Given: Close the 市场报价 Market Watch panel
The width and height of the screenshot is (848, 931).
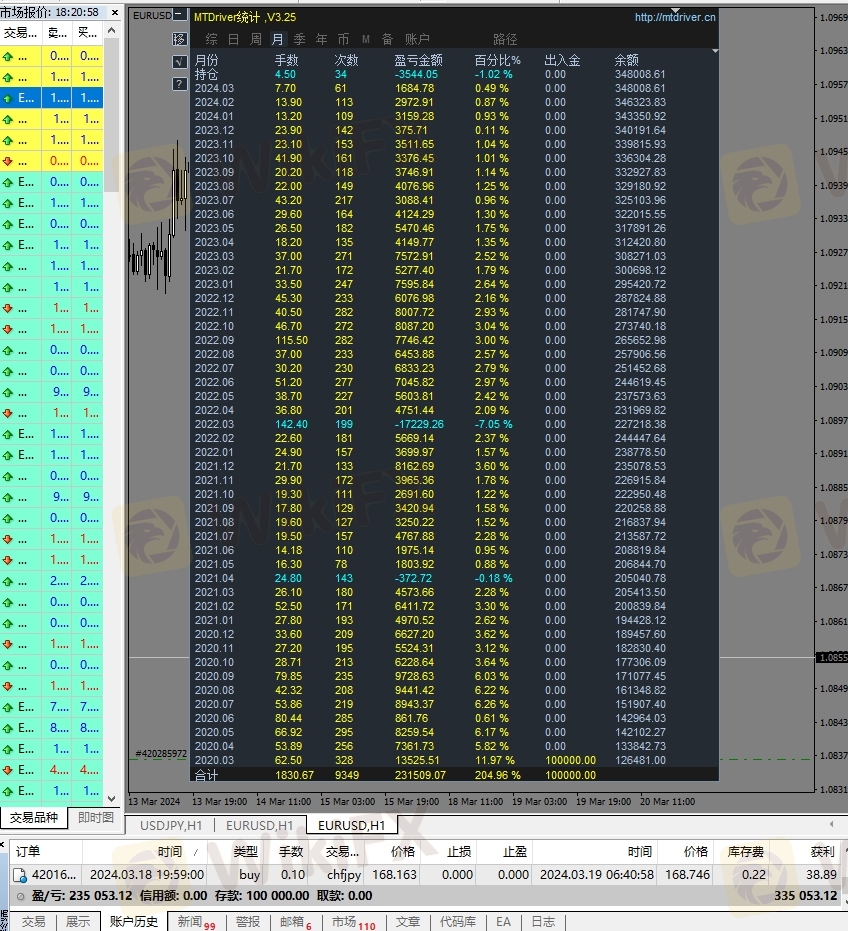Looking at the screenshot, I should [115, 12].
